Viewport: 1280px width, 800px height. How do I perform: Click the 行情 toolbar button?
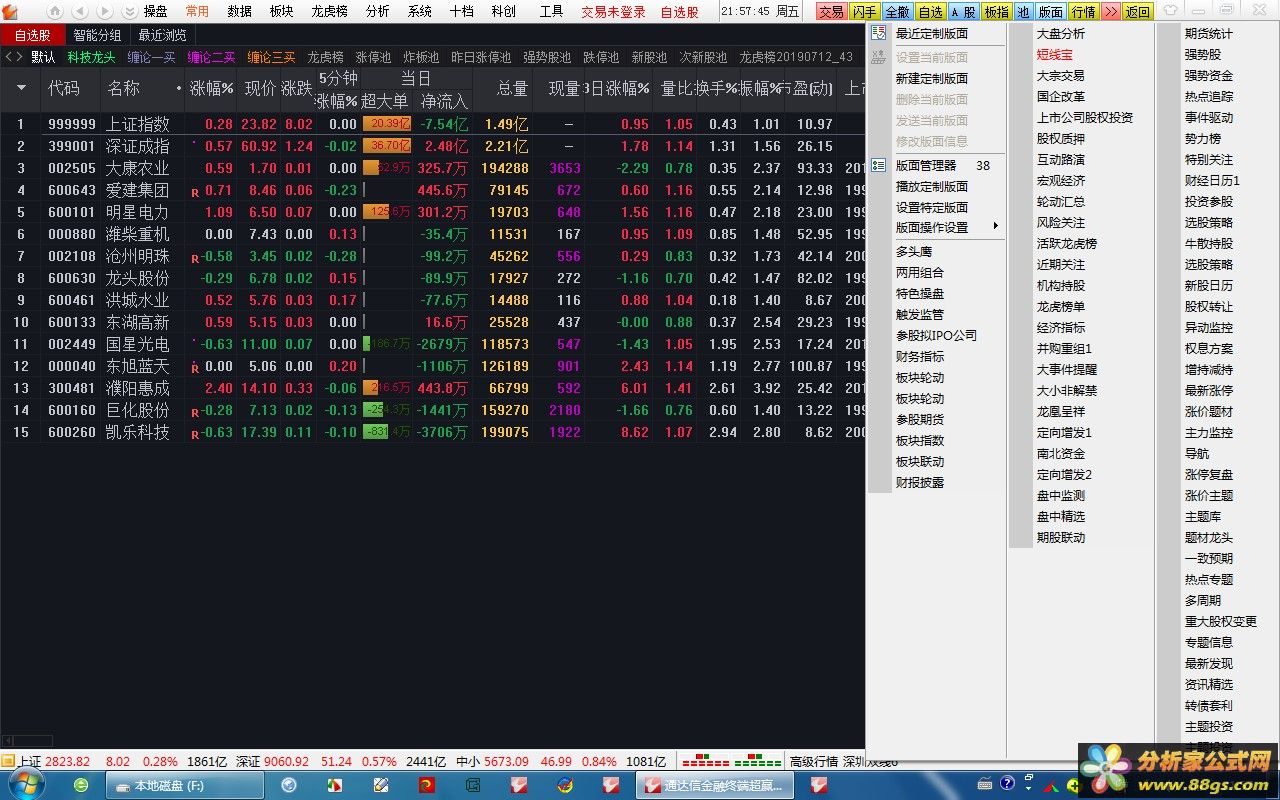(1083, 12)
